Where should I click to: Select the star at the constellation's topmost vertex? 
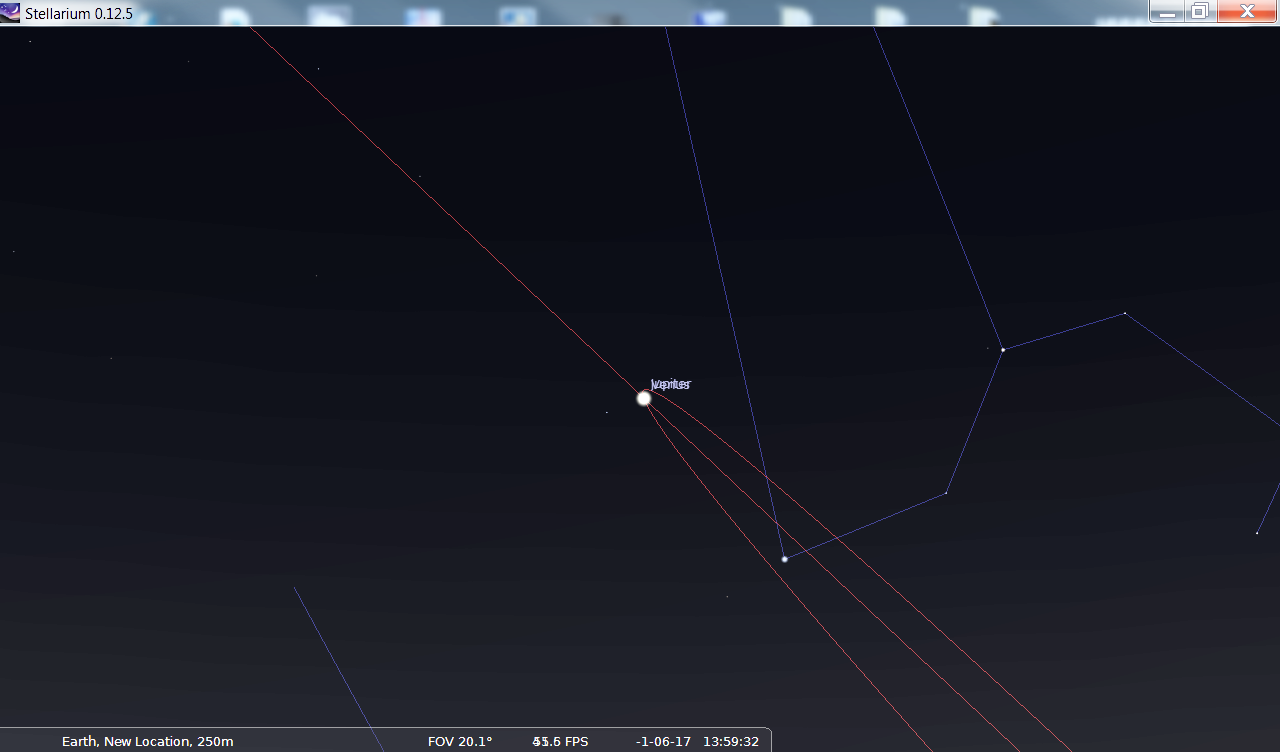pyautogui.click(x=1124, y=313)
